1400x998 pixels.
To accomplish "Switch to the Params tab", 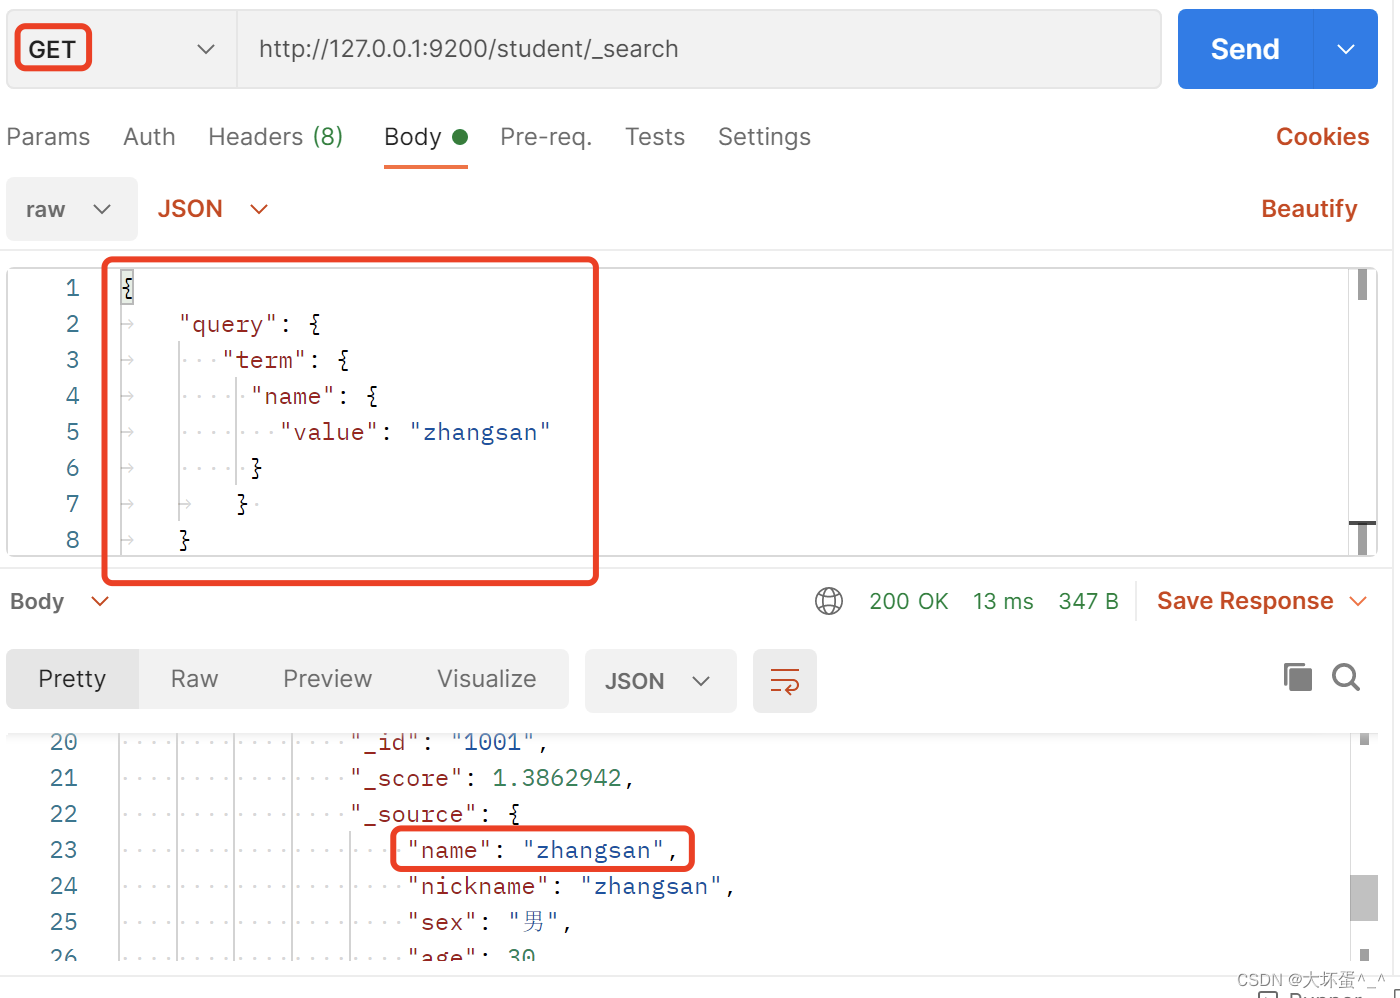I will pyautogui.click(x=48, y=137).
